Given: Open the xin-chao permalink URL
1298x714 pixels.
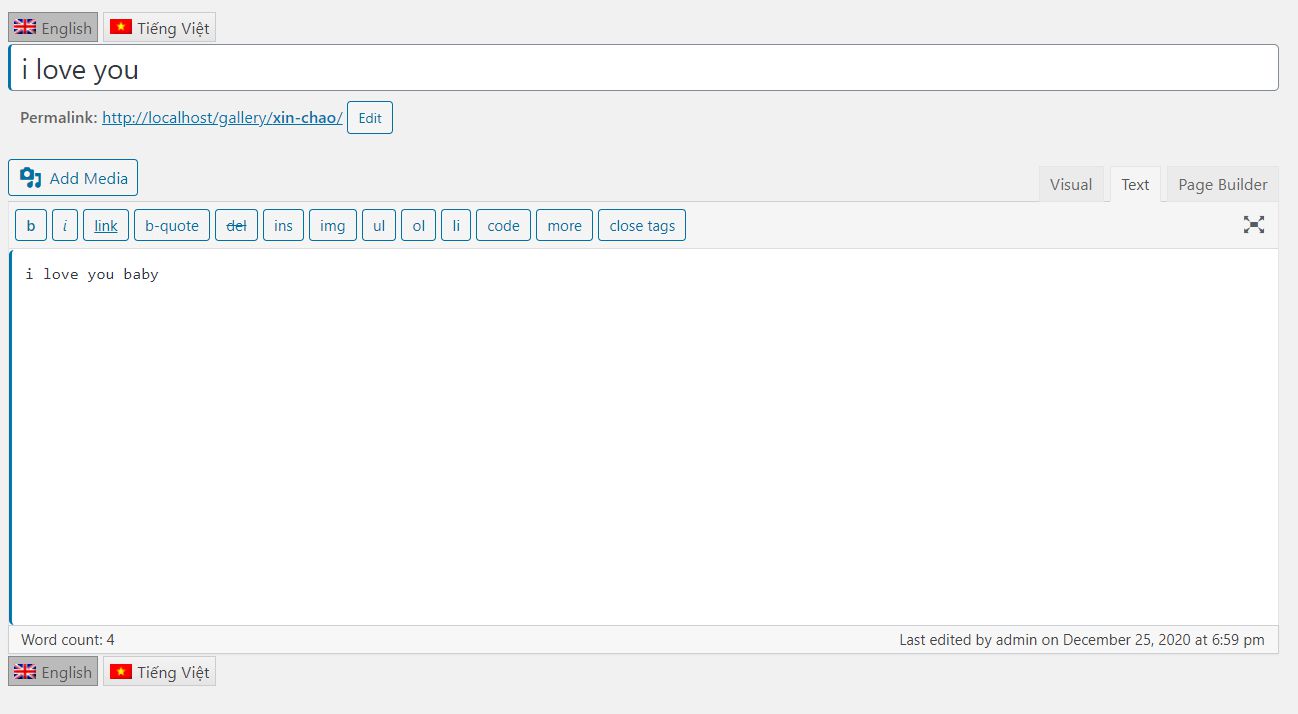Looking at the screenshot, I should pyautogui.click(x=222, y=118).
